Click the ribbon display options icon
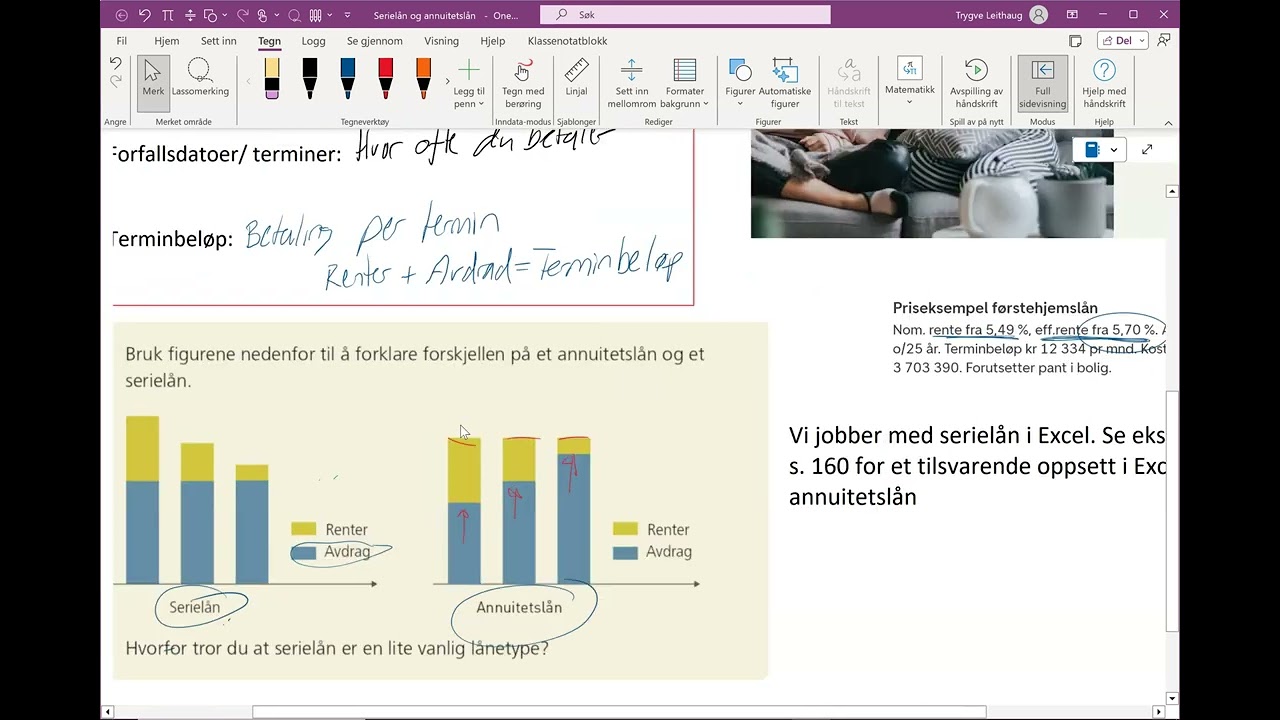Screen dimensions: 1280x720 point(1072,15)
